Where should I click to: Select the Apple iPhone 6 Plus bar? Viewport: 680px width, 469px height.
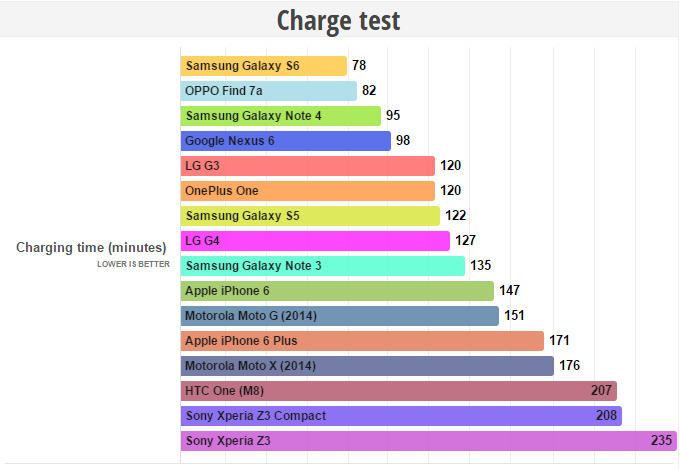(x=362, y=341)
